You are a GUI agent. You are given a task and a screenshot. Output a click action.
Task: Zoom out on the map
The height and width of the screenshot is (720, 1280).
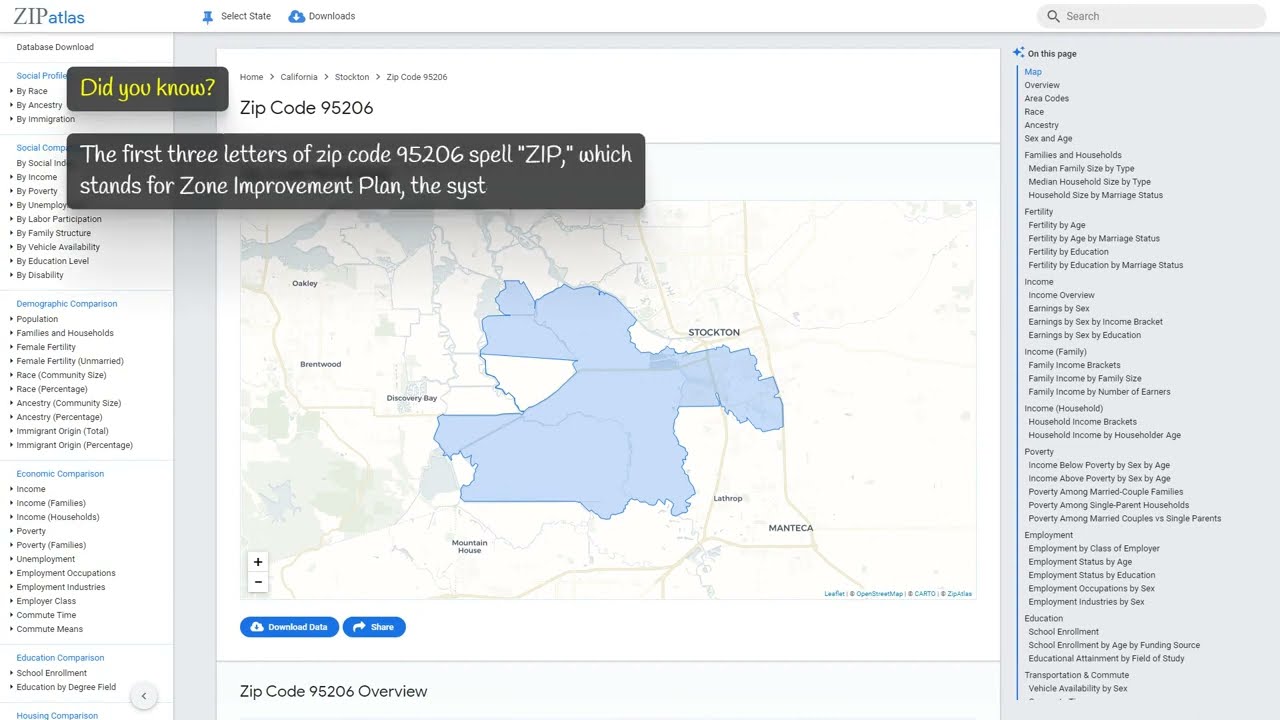pos(258,582)
